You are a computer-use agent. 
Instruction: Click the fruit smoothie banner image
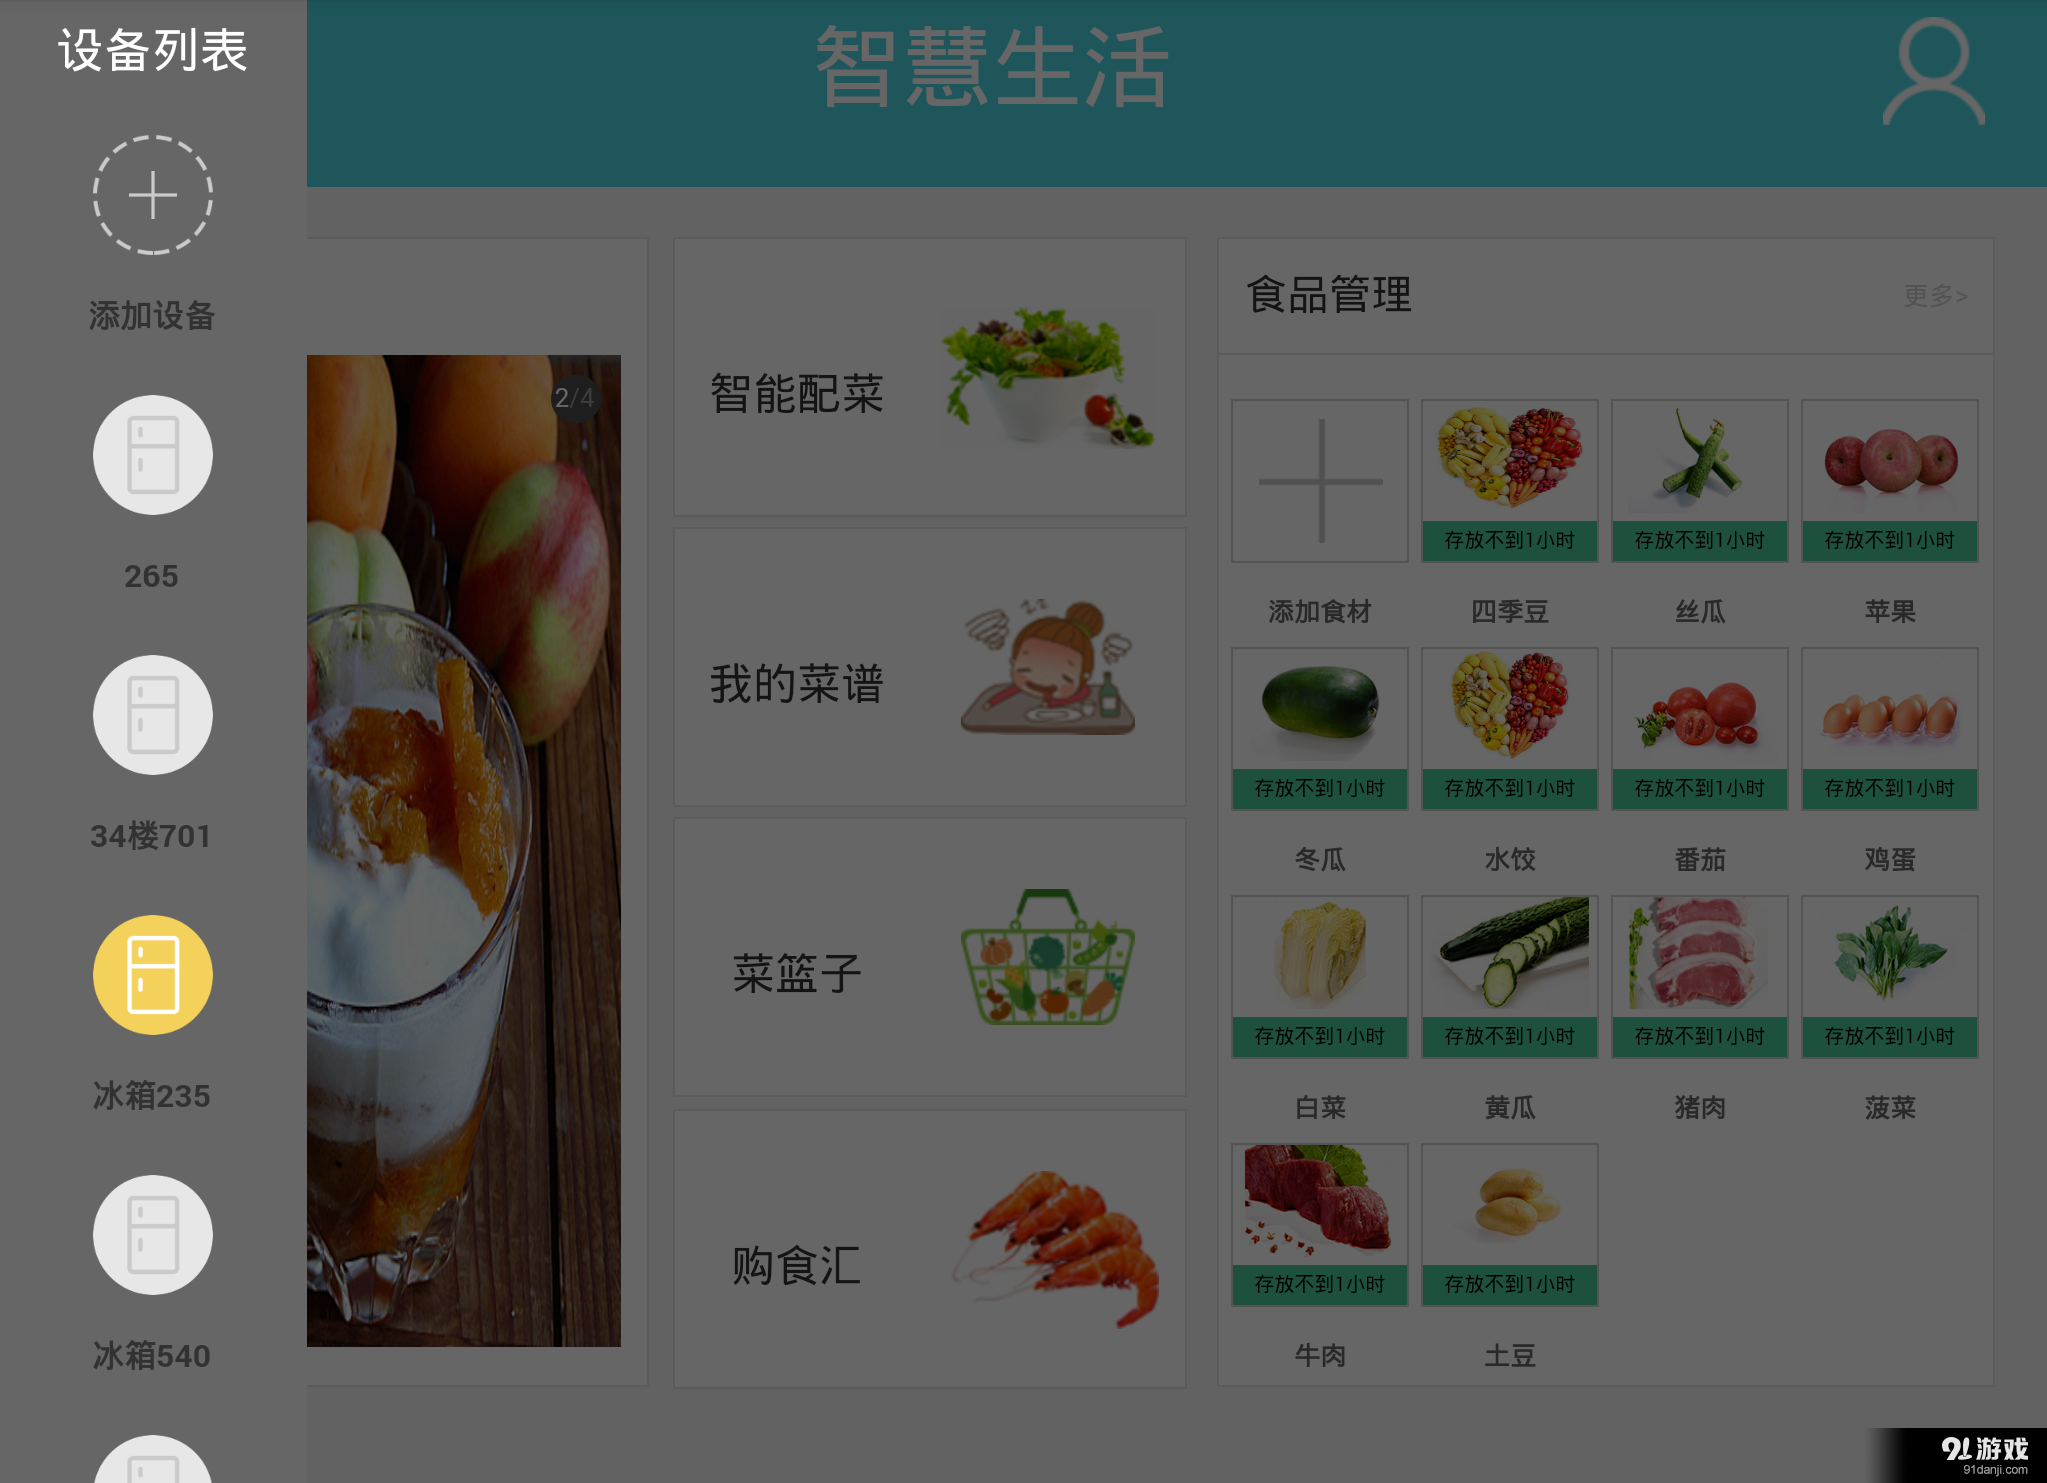(464, 850)
